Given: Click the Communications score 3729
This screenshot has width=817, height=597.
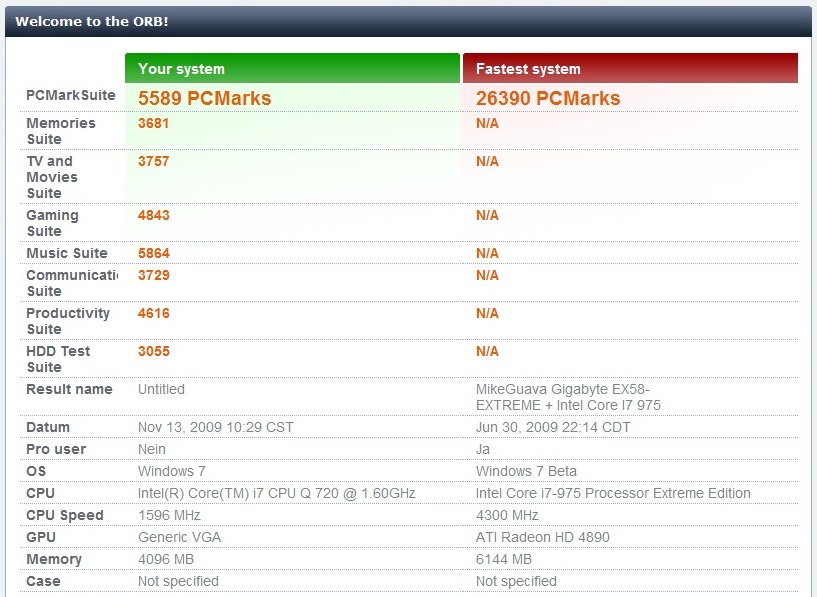Looking at the screenshot, I should (x=153, y=275).
